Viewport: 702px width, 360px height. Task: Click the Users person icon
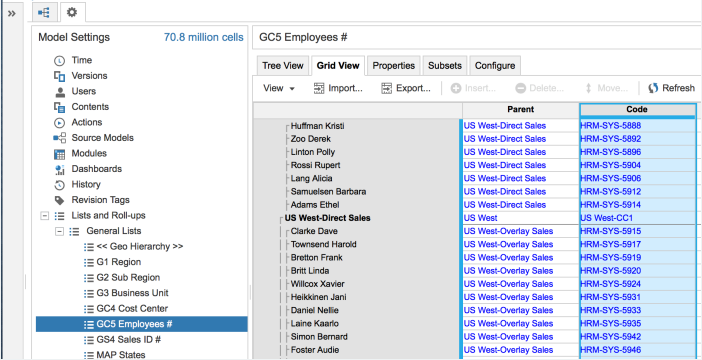tap(60, 92)
